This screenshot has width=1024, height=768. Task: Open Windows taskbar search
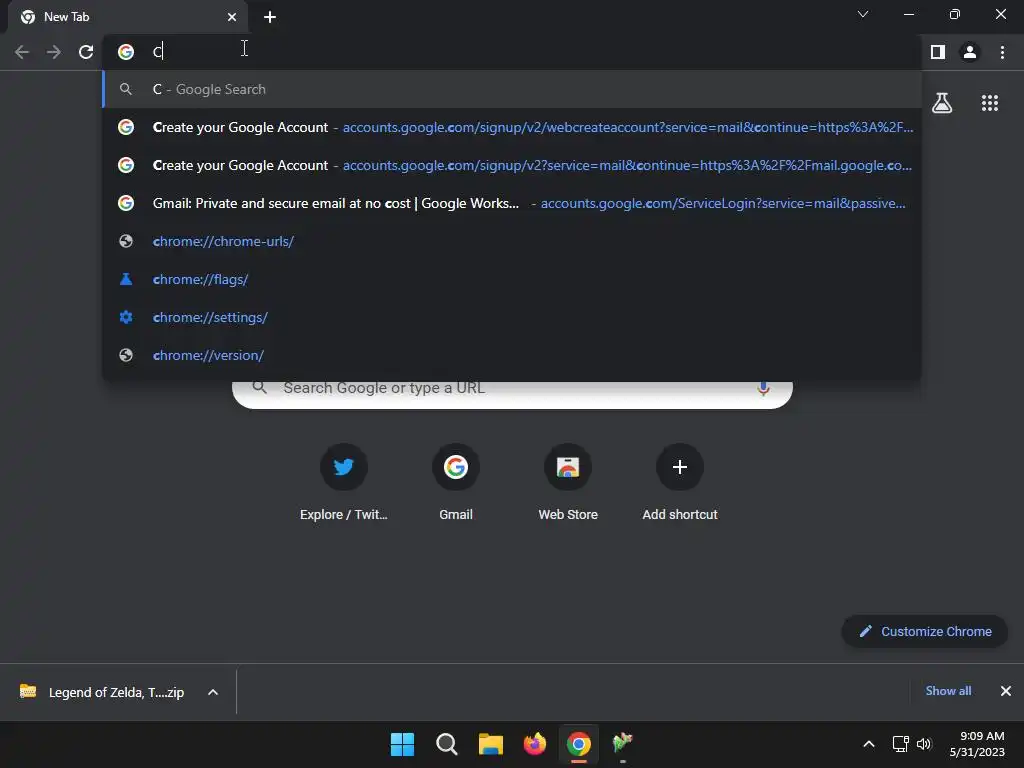447,744
